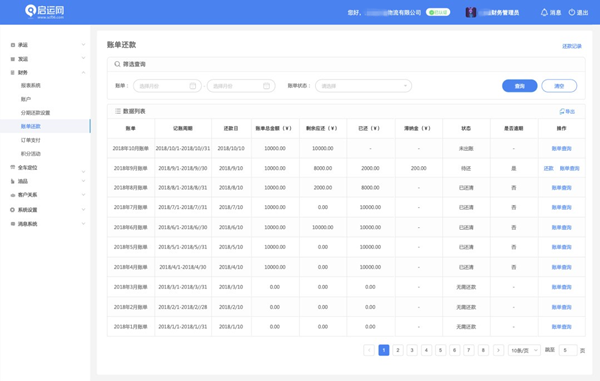Open 积分活动 in sidebar
This screenshot has height=381, width=600.
[x=31, y=153]
